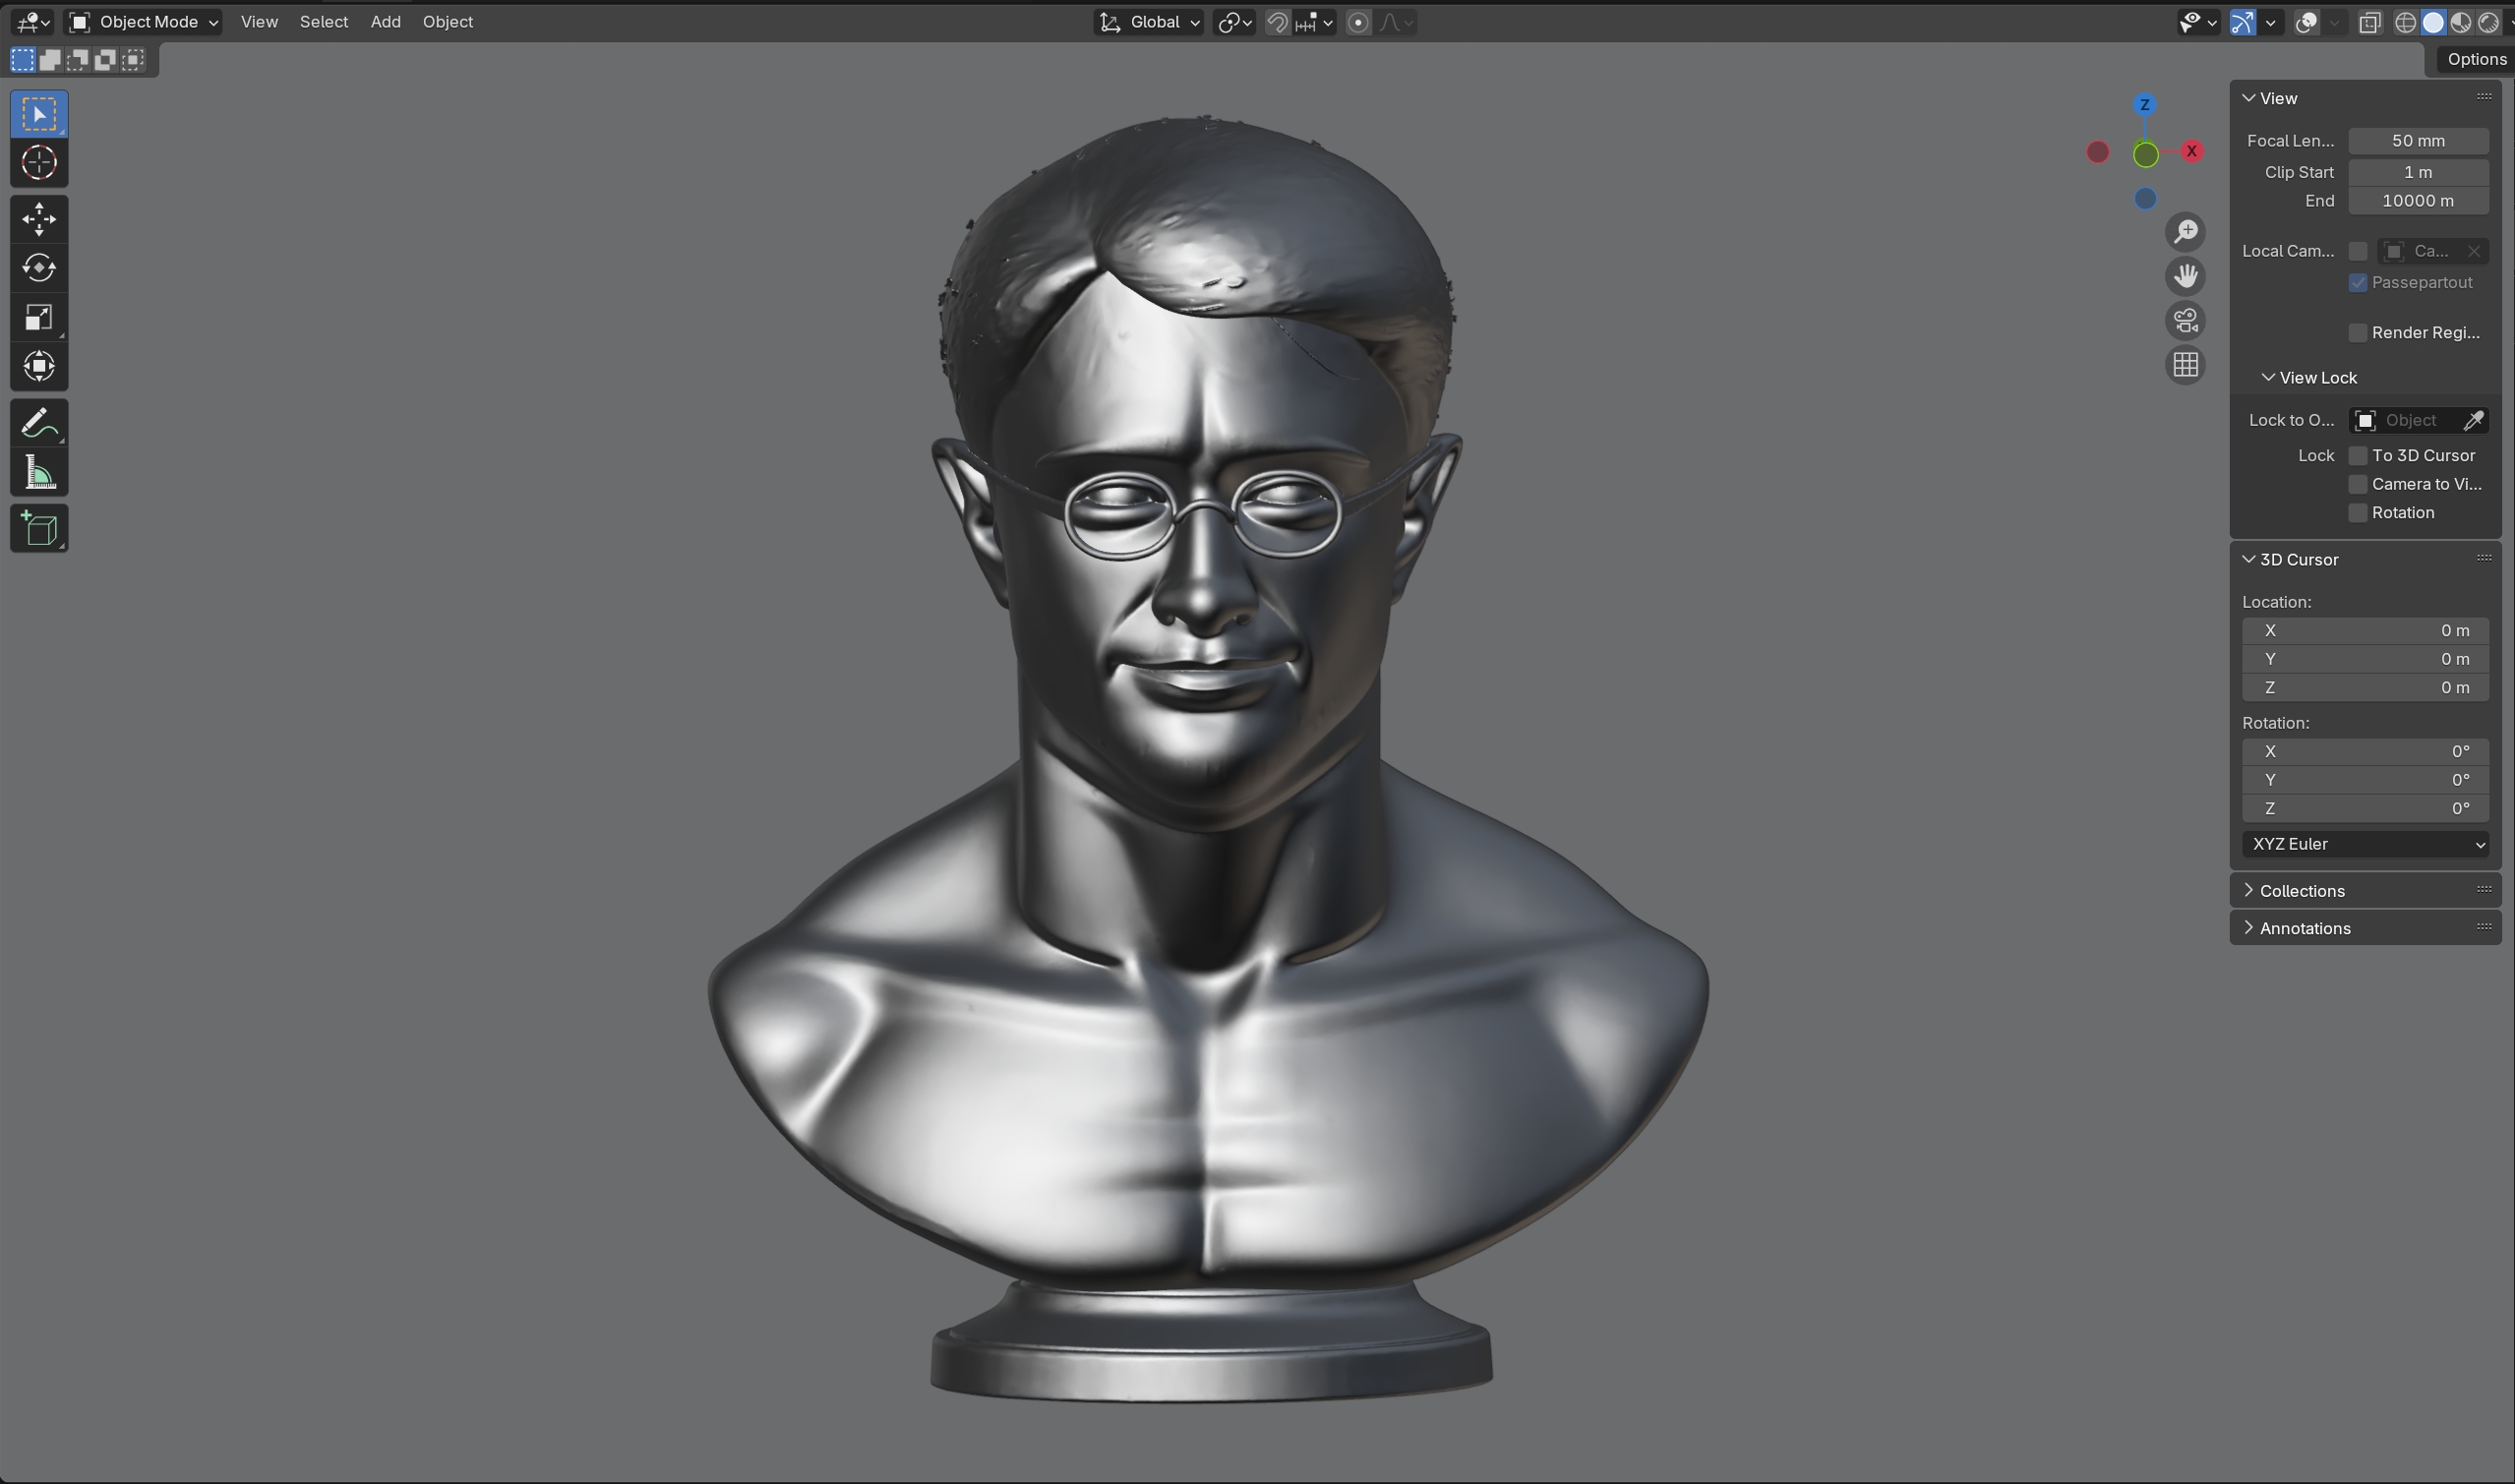Enable the Render Region checkbox
The width and height of the screenshot is (2515, 1484).
point(2358,333)
